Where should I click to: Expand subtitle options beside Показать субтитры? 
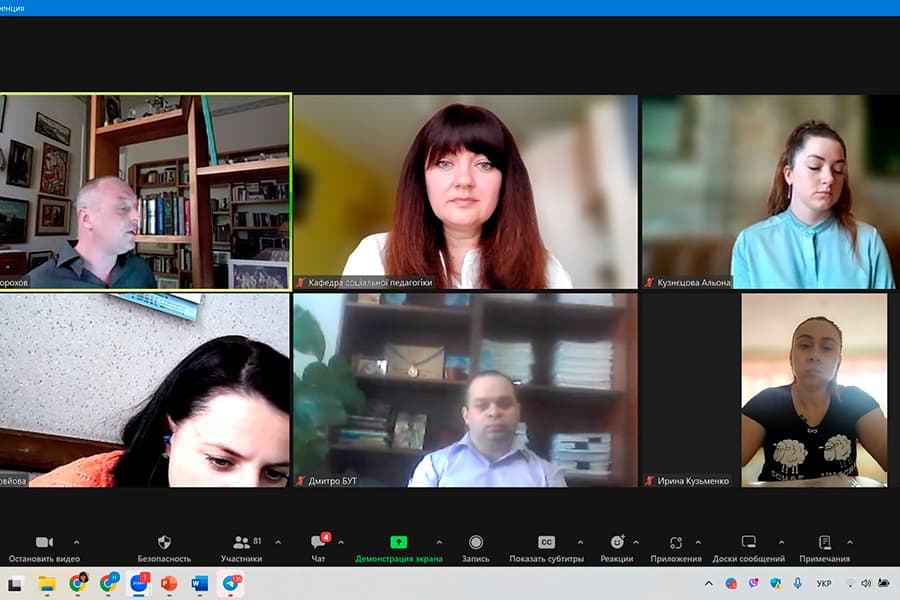click(580, 541)
